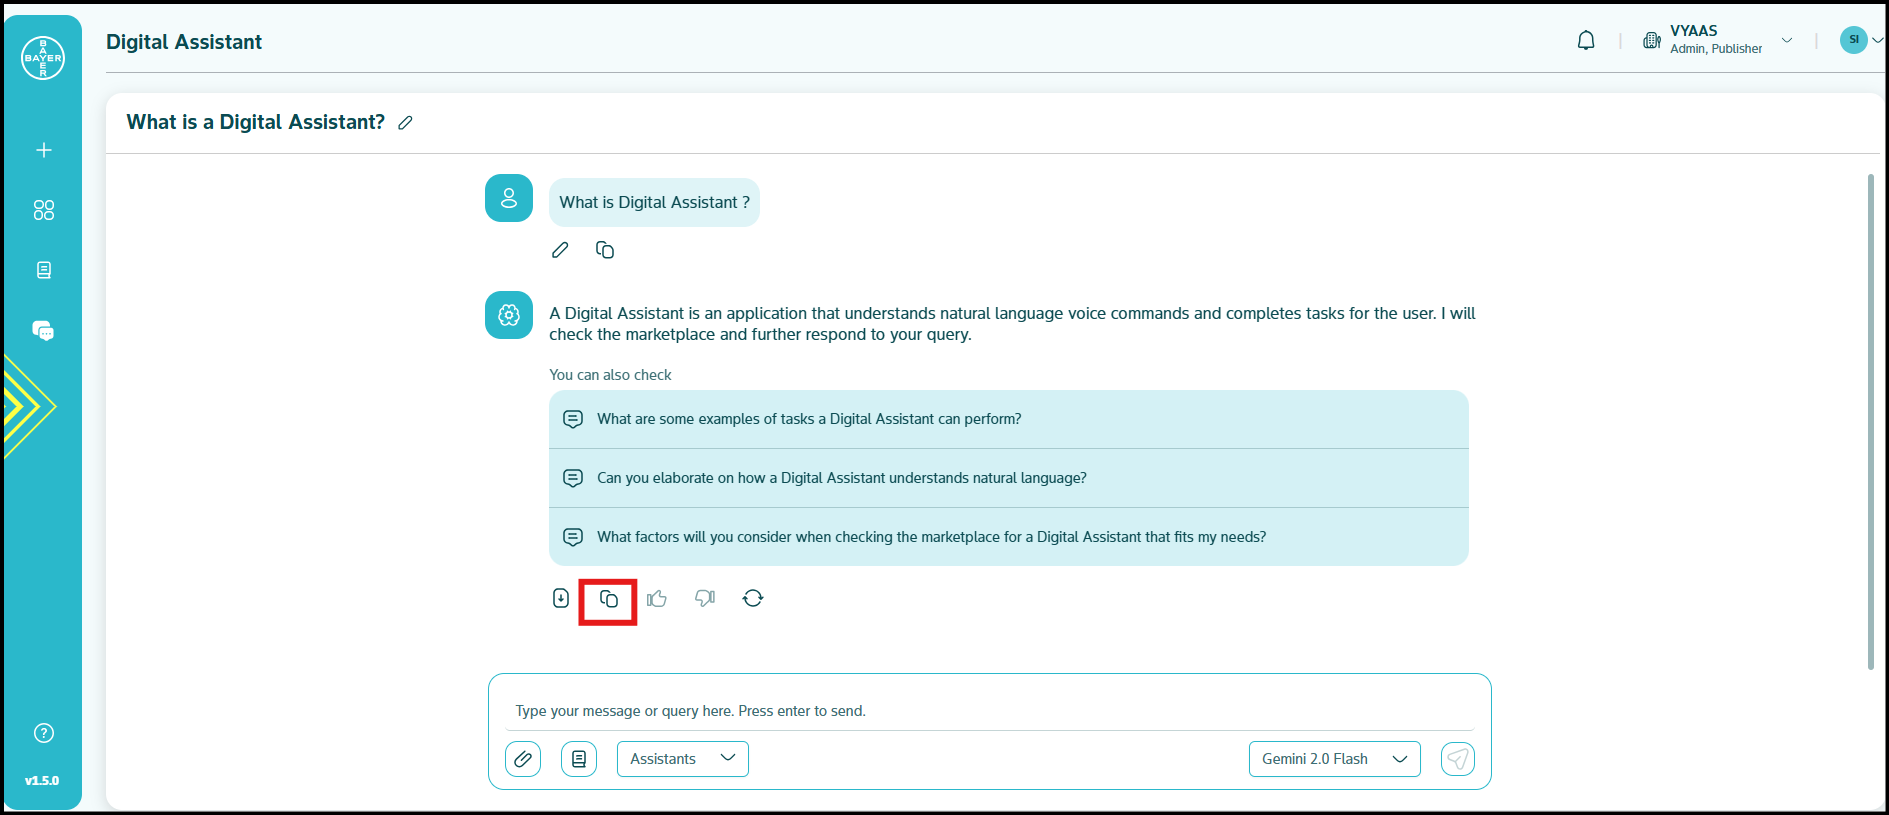Select suggestion about examples of tasks
The width and height of the screenshot is (1889, 815).
[x=1009, y=419]
